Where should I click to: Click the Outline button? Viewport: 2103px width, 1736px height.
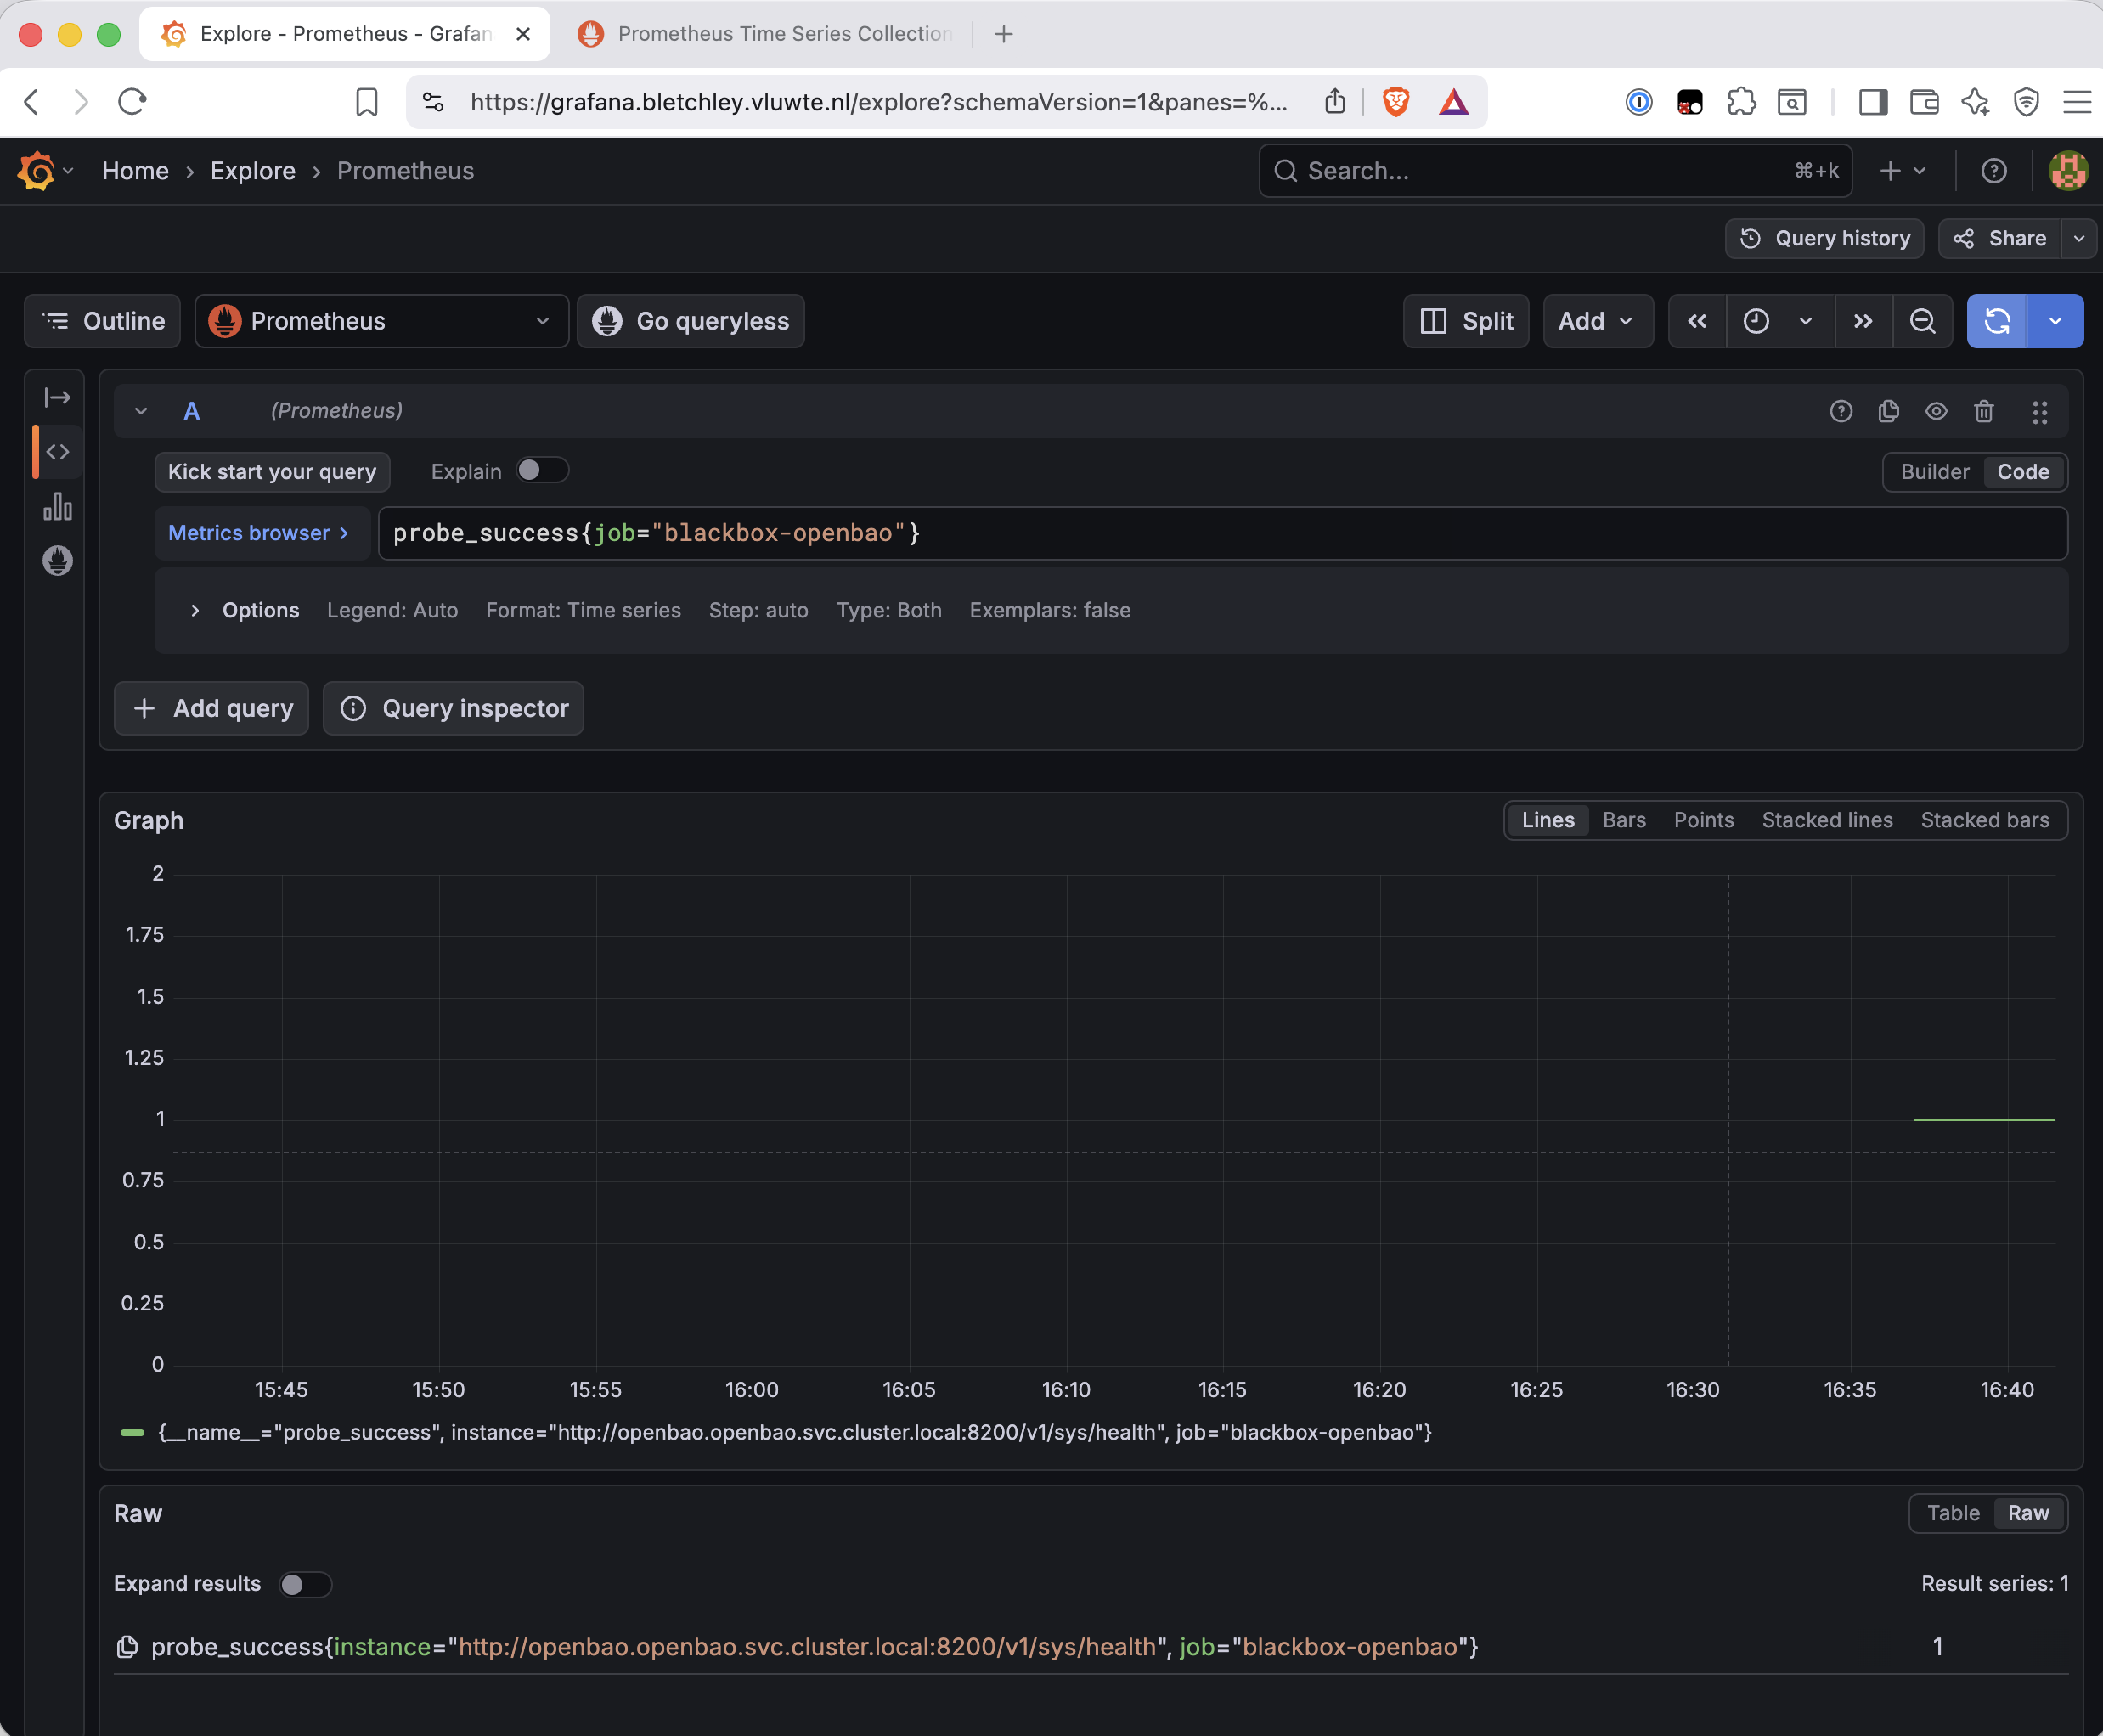tap(102, 321)
